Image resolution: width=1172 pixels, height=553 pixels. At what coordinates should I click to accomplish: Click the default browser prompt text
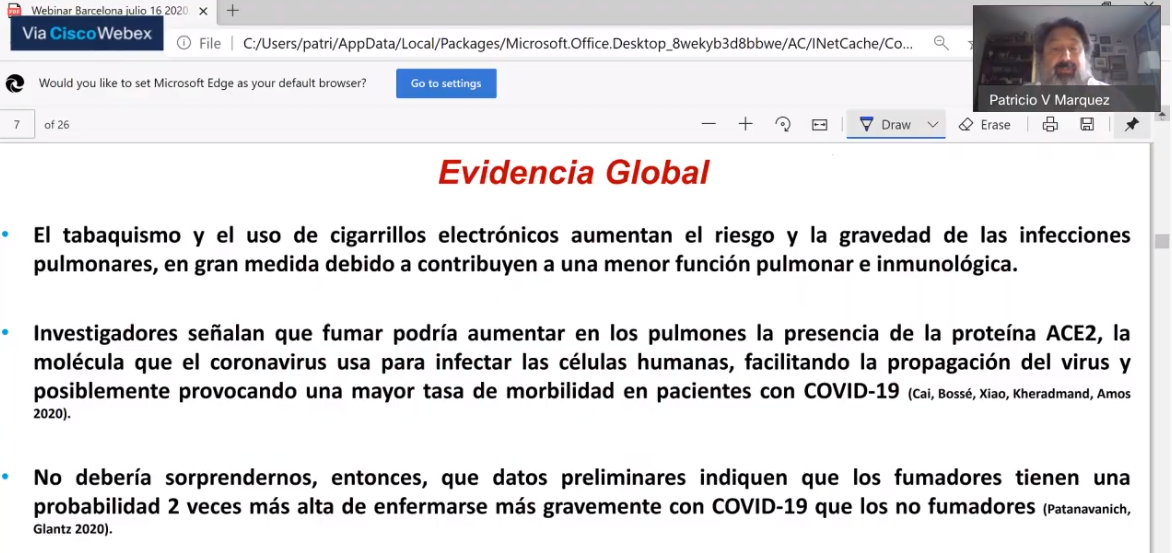[203, 83]
